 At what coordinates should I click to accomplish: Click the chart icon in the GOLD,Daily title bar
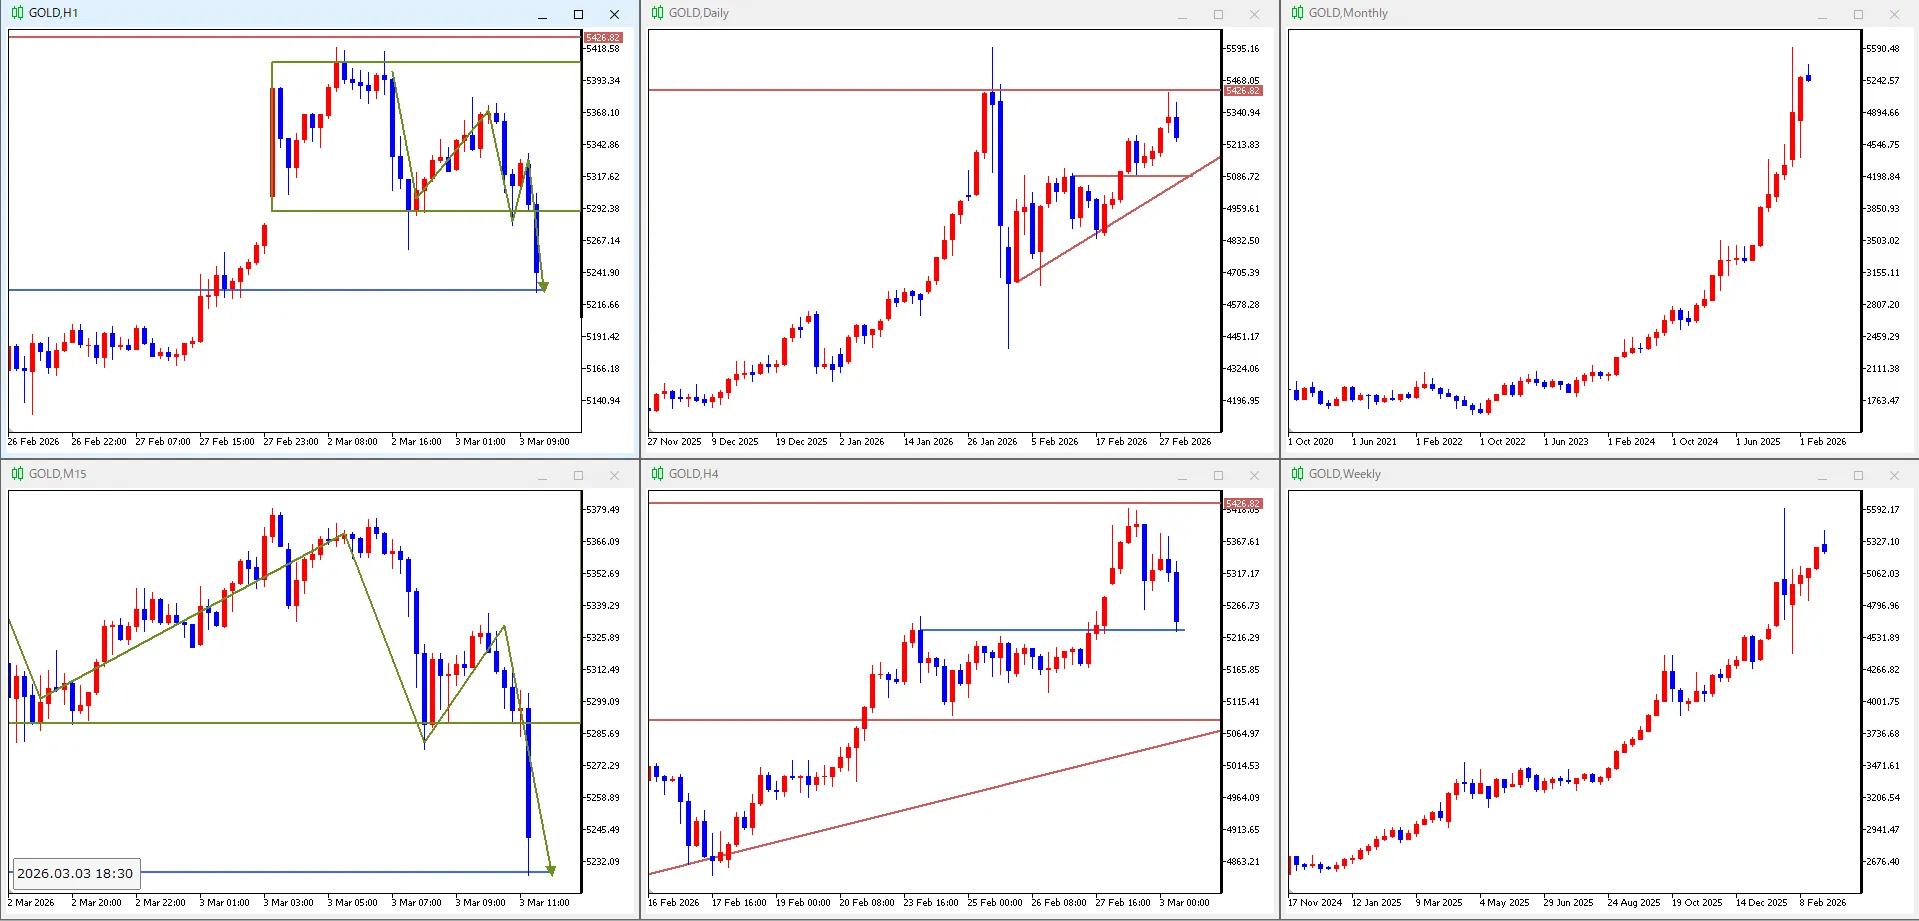(x=657, y=13)
